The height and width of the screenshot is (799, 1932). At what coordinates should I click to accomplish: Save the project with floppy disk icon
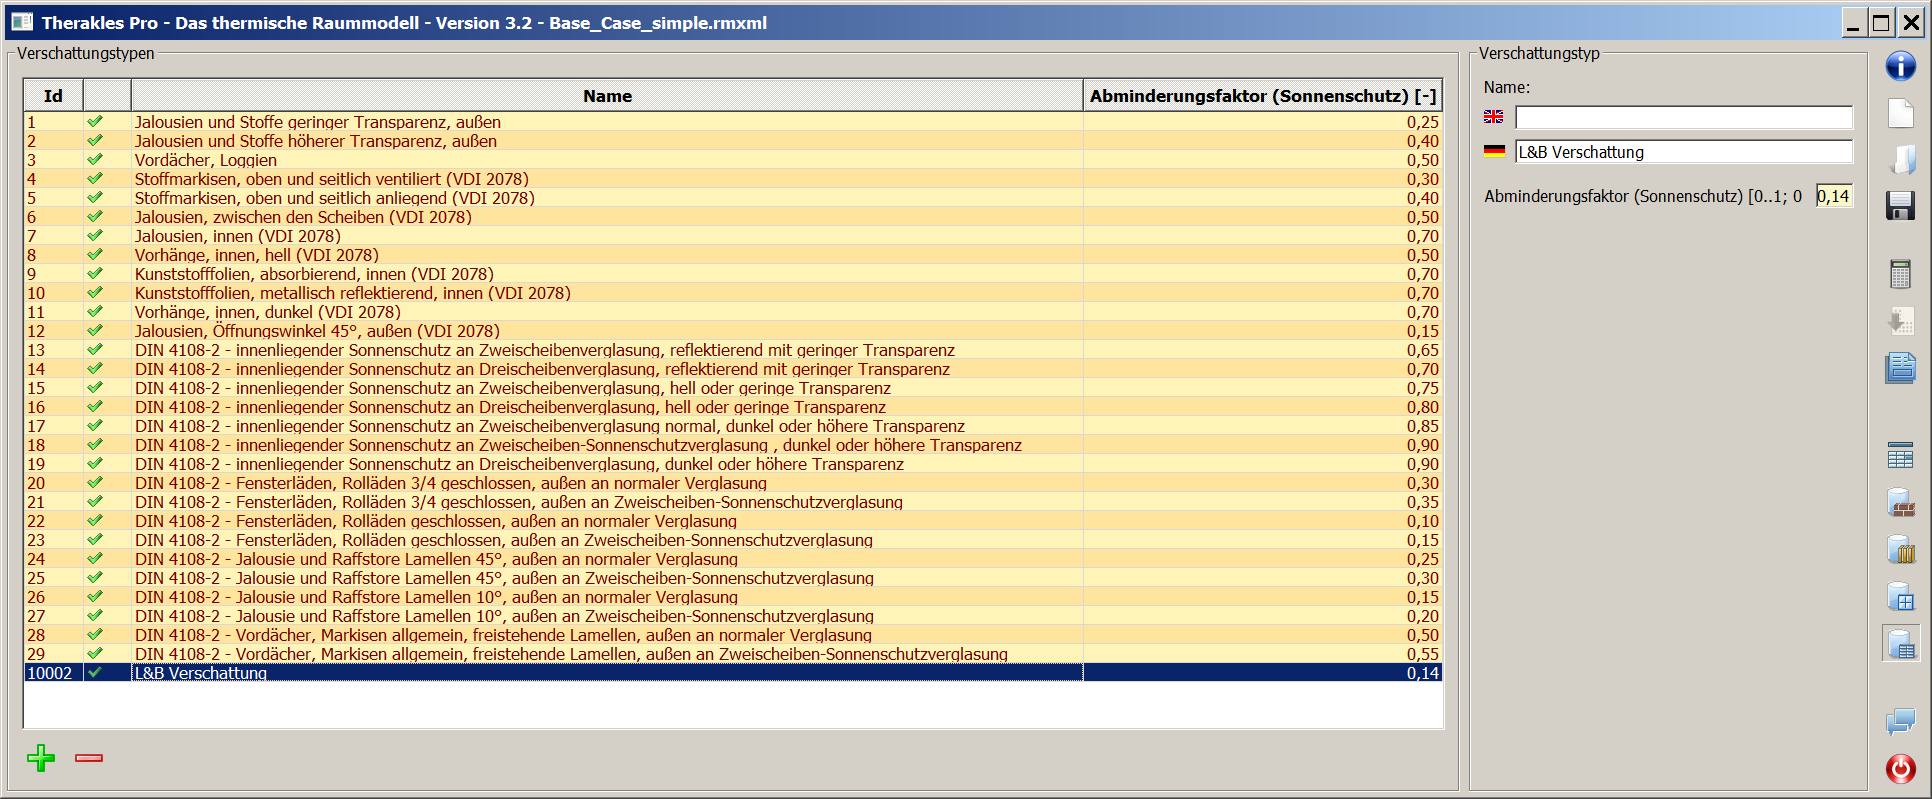click(x=1900, y=206)
